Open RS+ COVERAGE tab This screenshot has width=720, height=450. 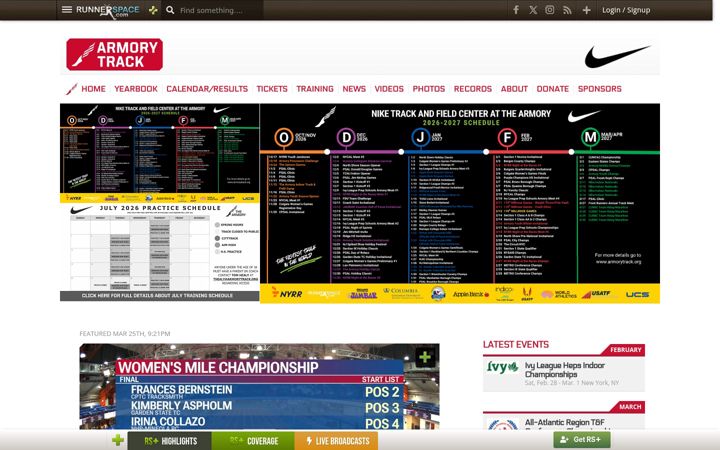click(253, 441)
